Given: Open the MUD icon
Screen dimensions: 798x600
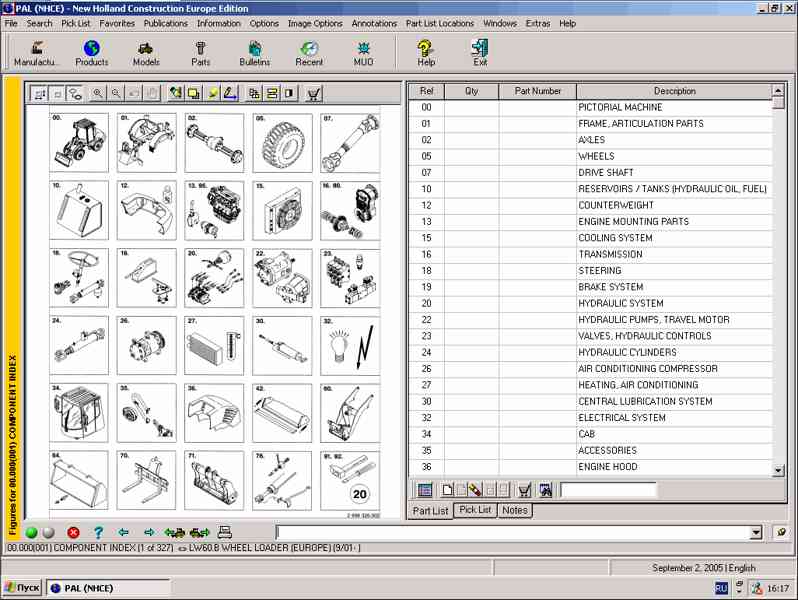Looking at the screenshot, I should 363,53.
